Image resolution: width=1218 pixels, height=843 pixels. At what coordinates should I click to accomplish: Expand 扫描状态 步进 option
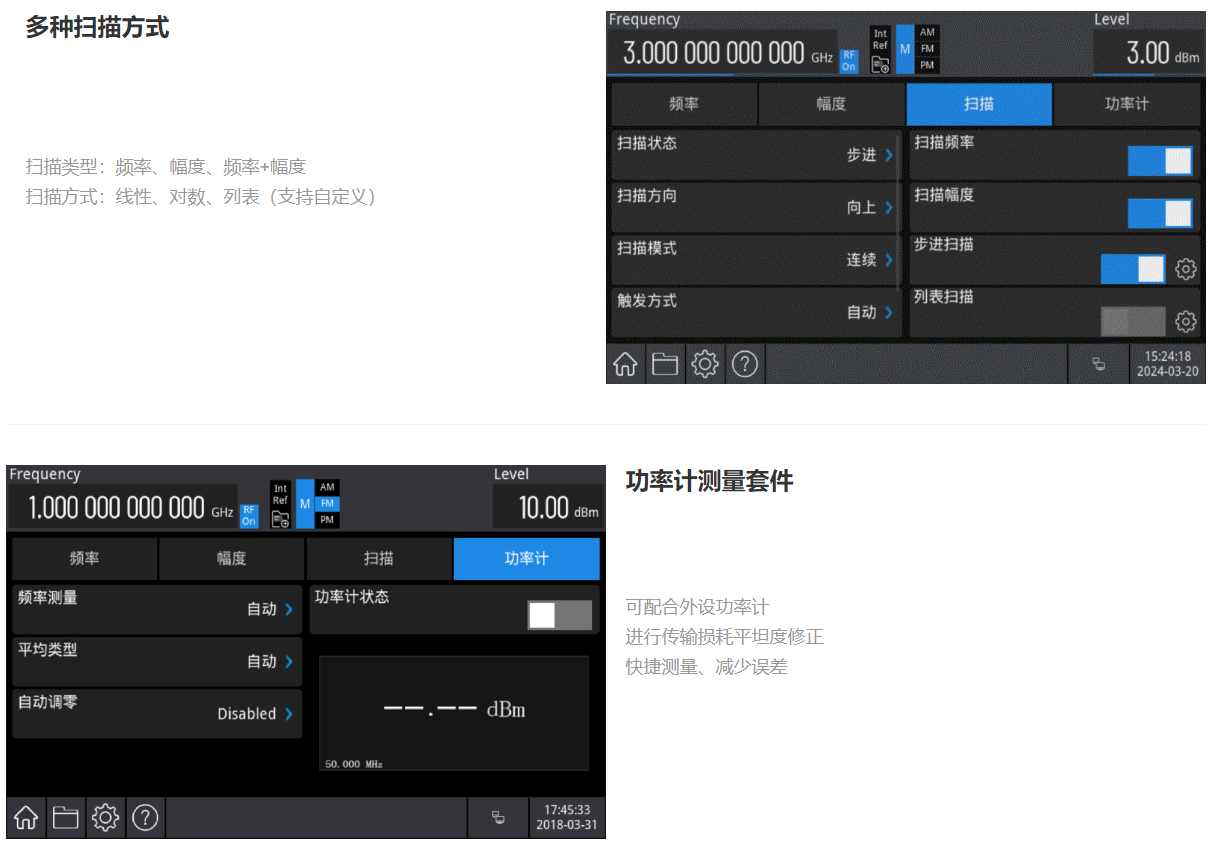click(755, 155)
